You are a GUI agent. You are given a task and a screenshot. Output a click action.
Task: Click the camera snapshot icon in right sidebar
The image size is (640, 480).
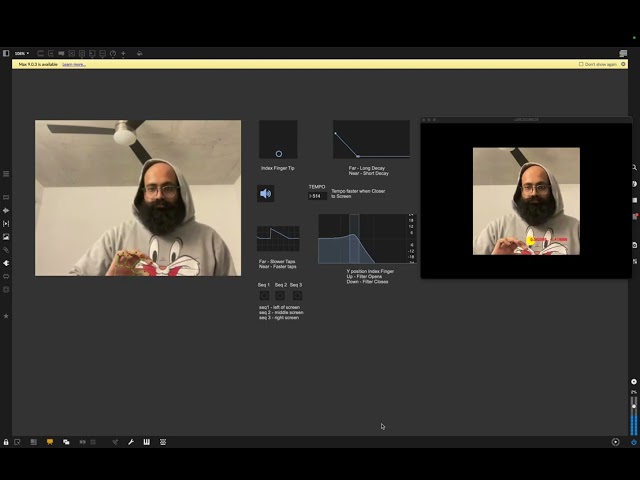pyautogui.click(x=635, y=245)
